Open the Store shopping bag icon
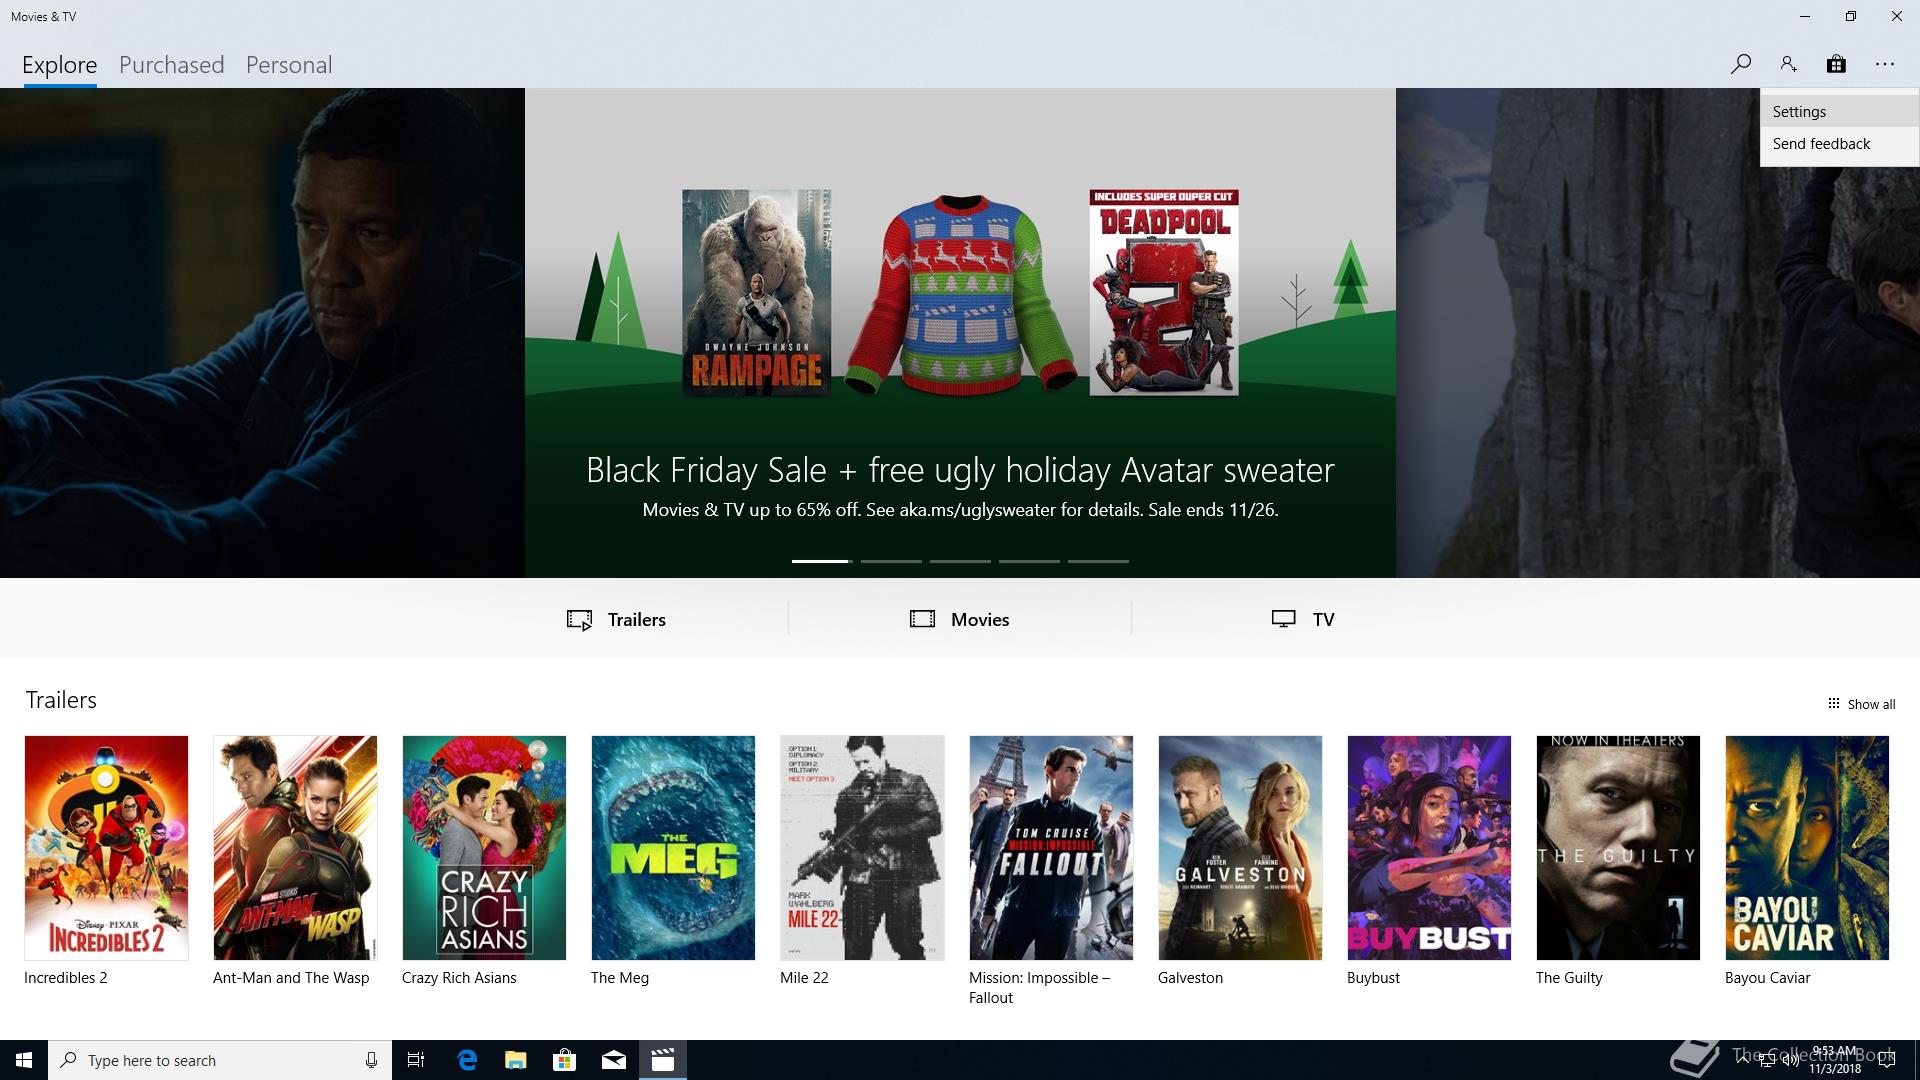The width and height of the screenshot is (1920, 1080). click(1836, 64)
